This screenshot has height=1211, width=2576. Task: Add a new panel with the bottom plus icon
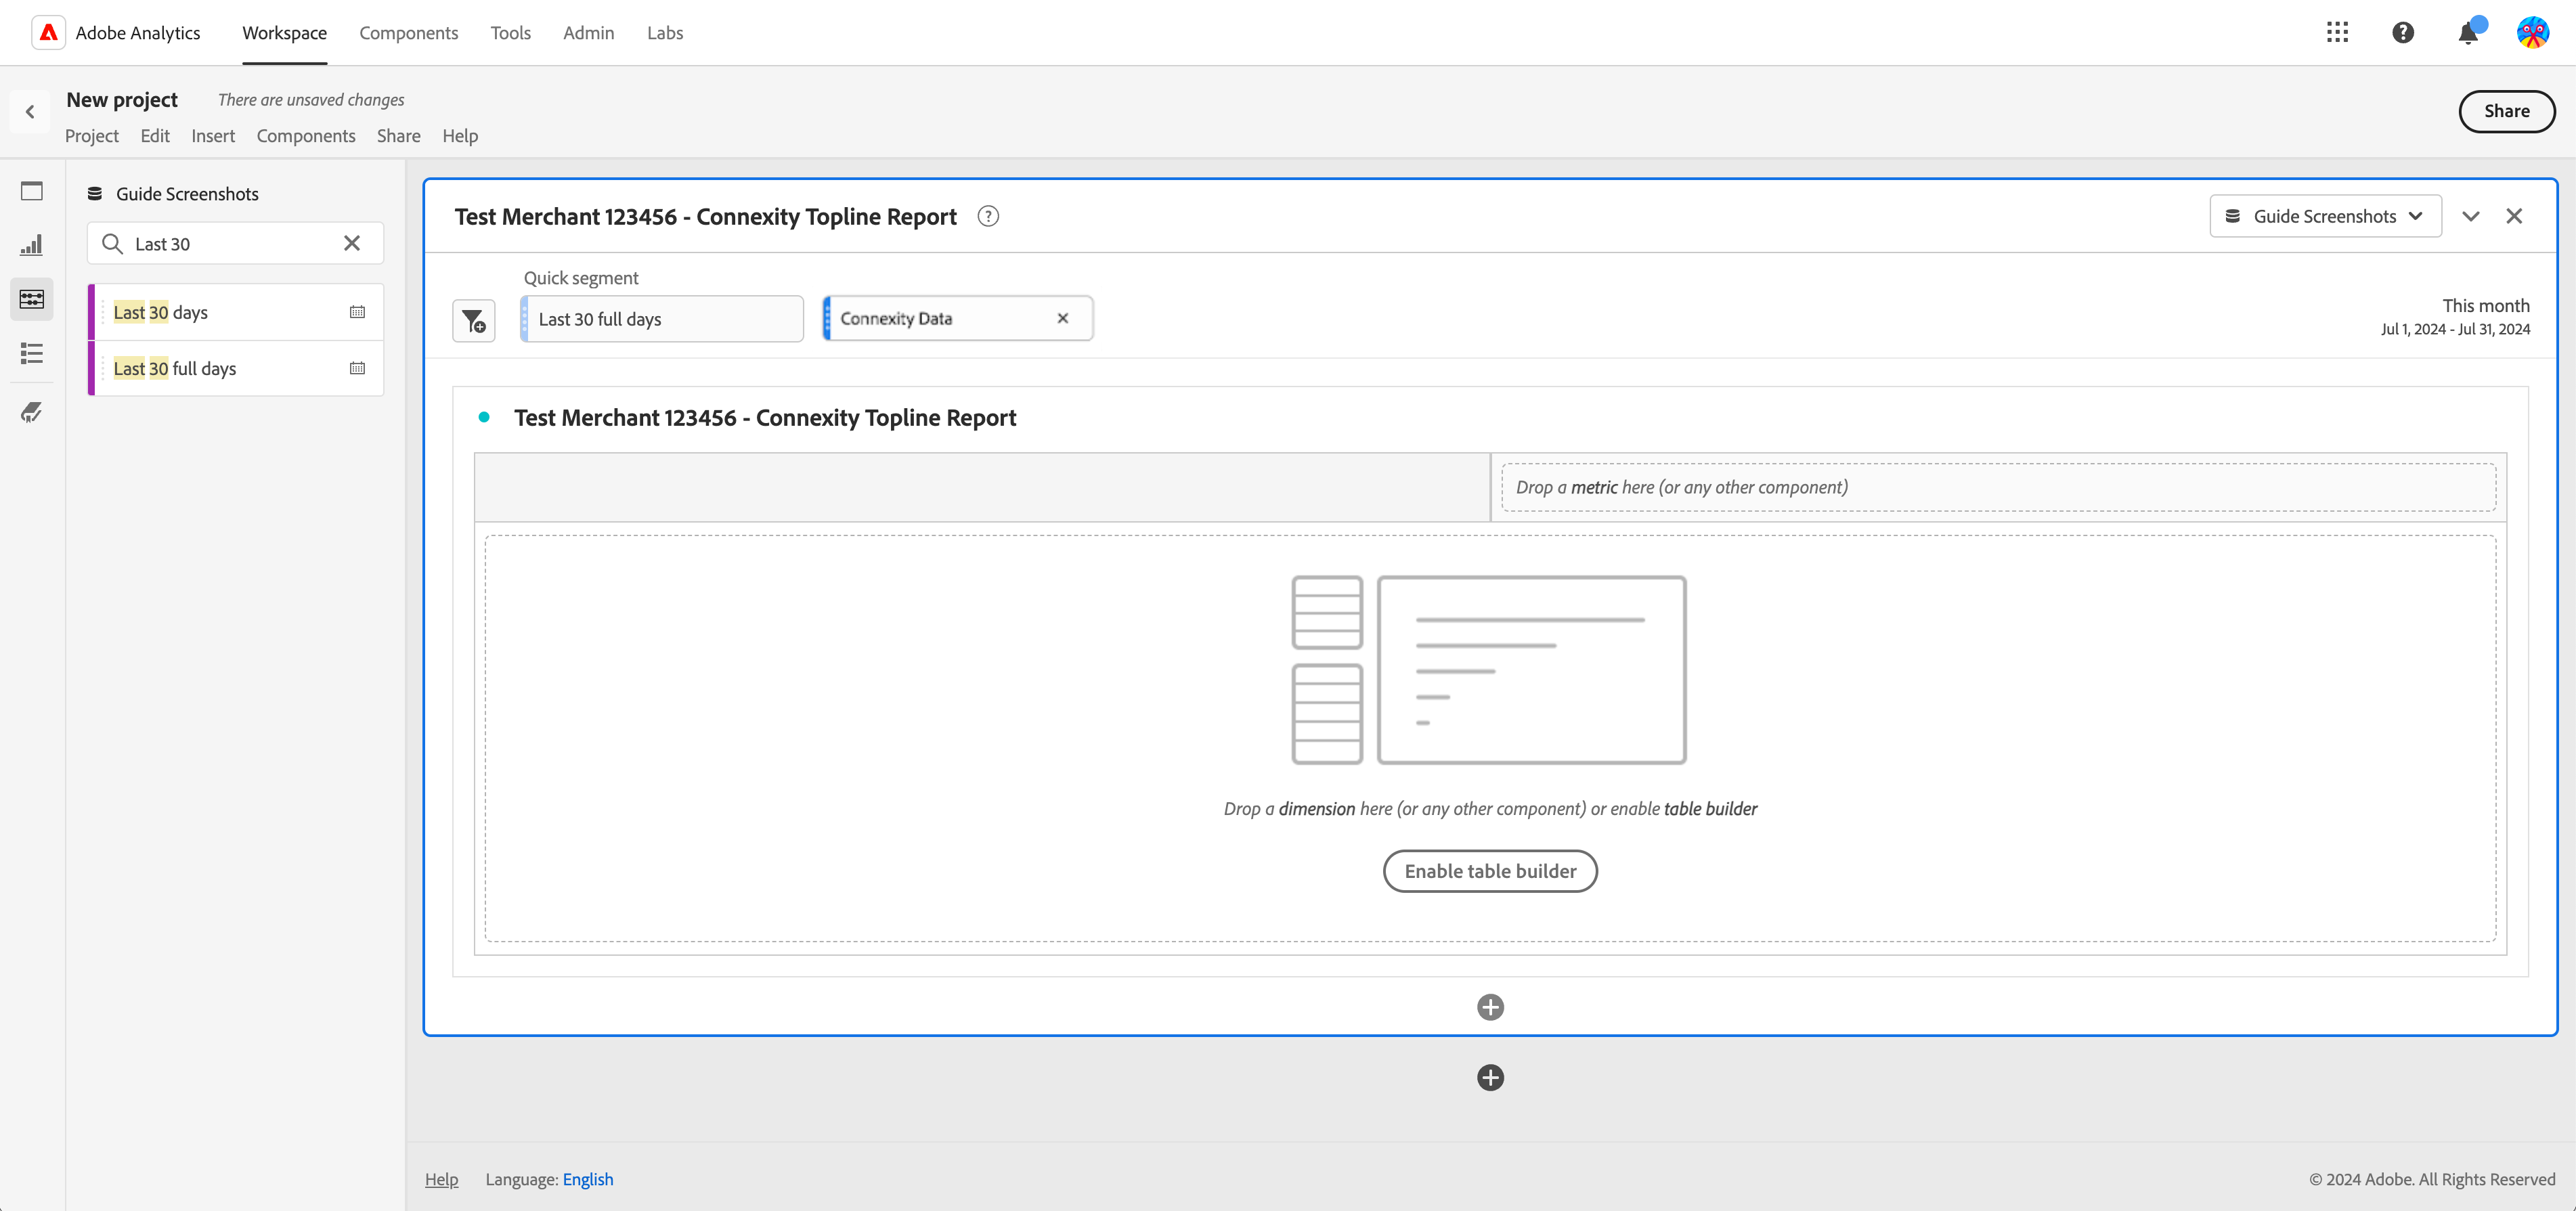coord(1490,1077)
